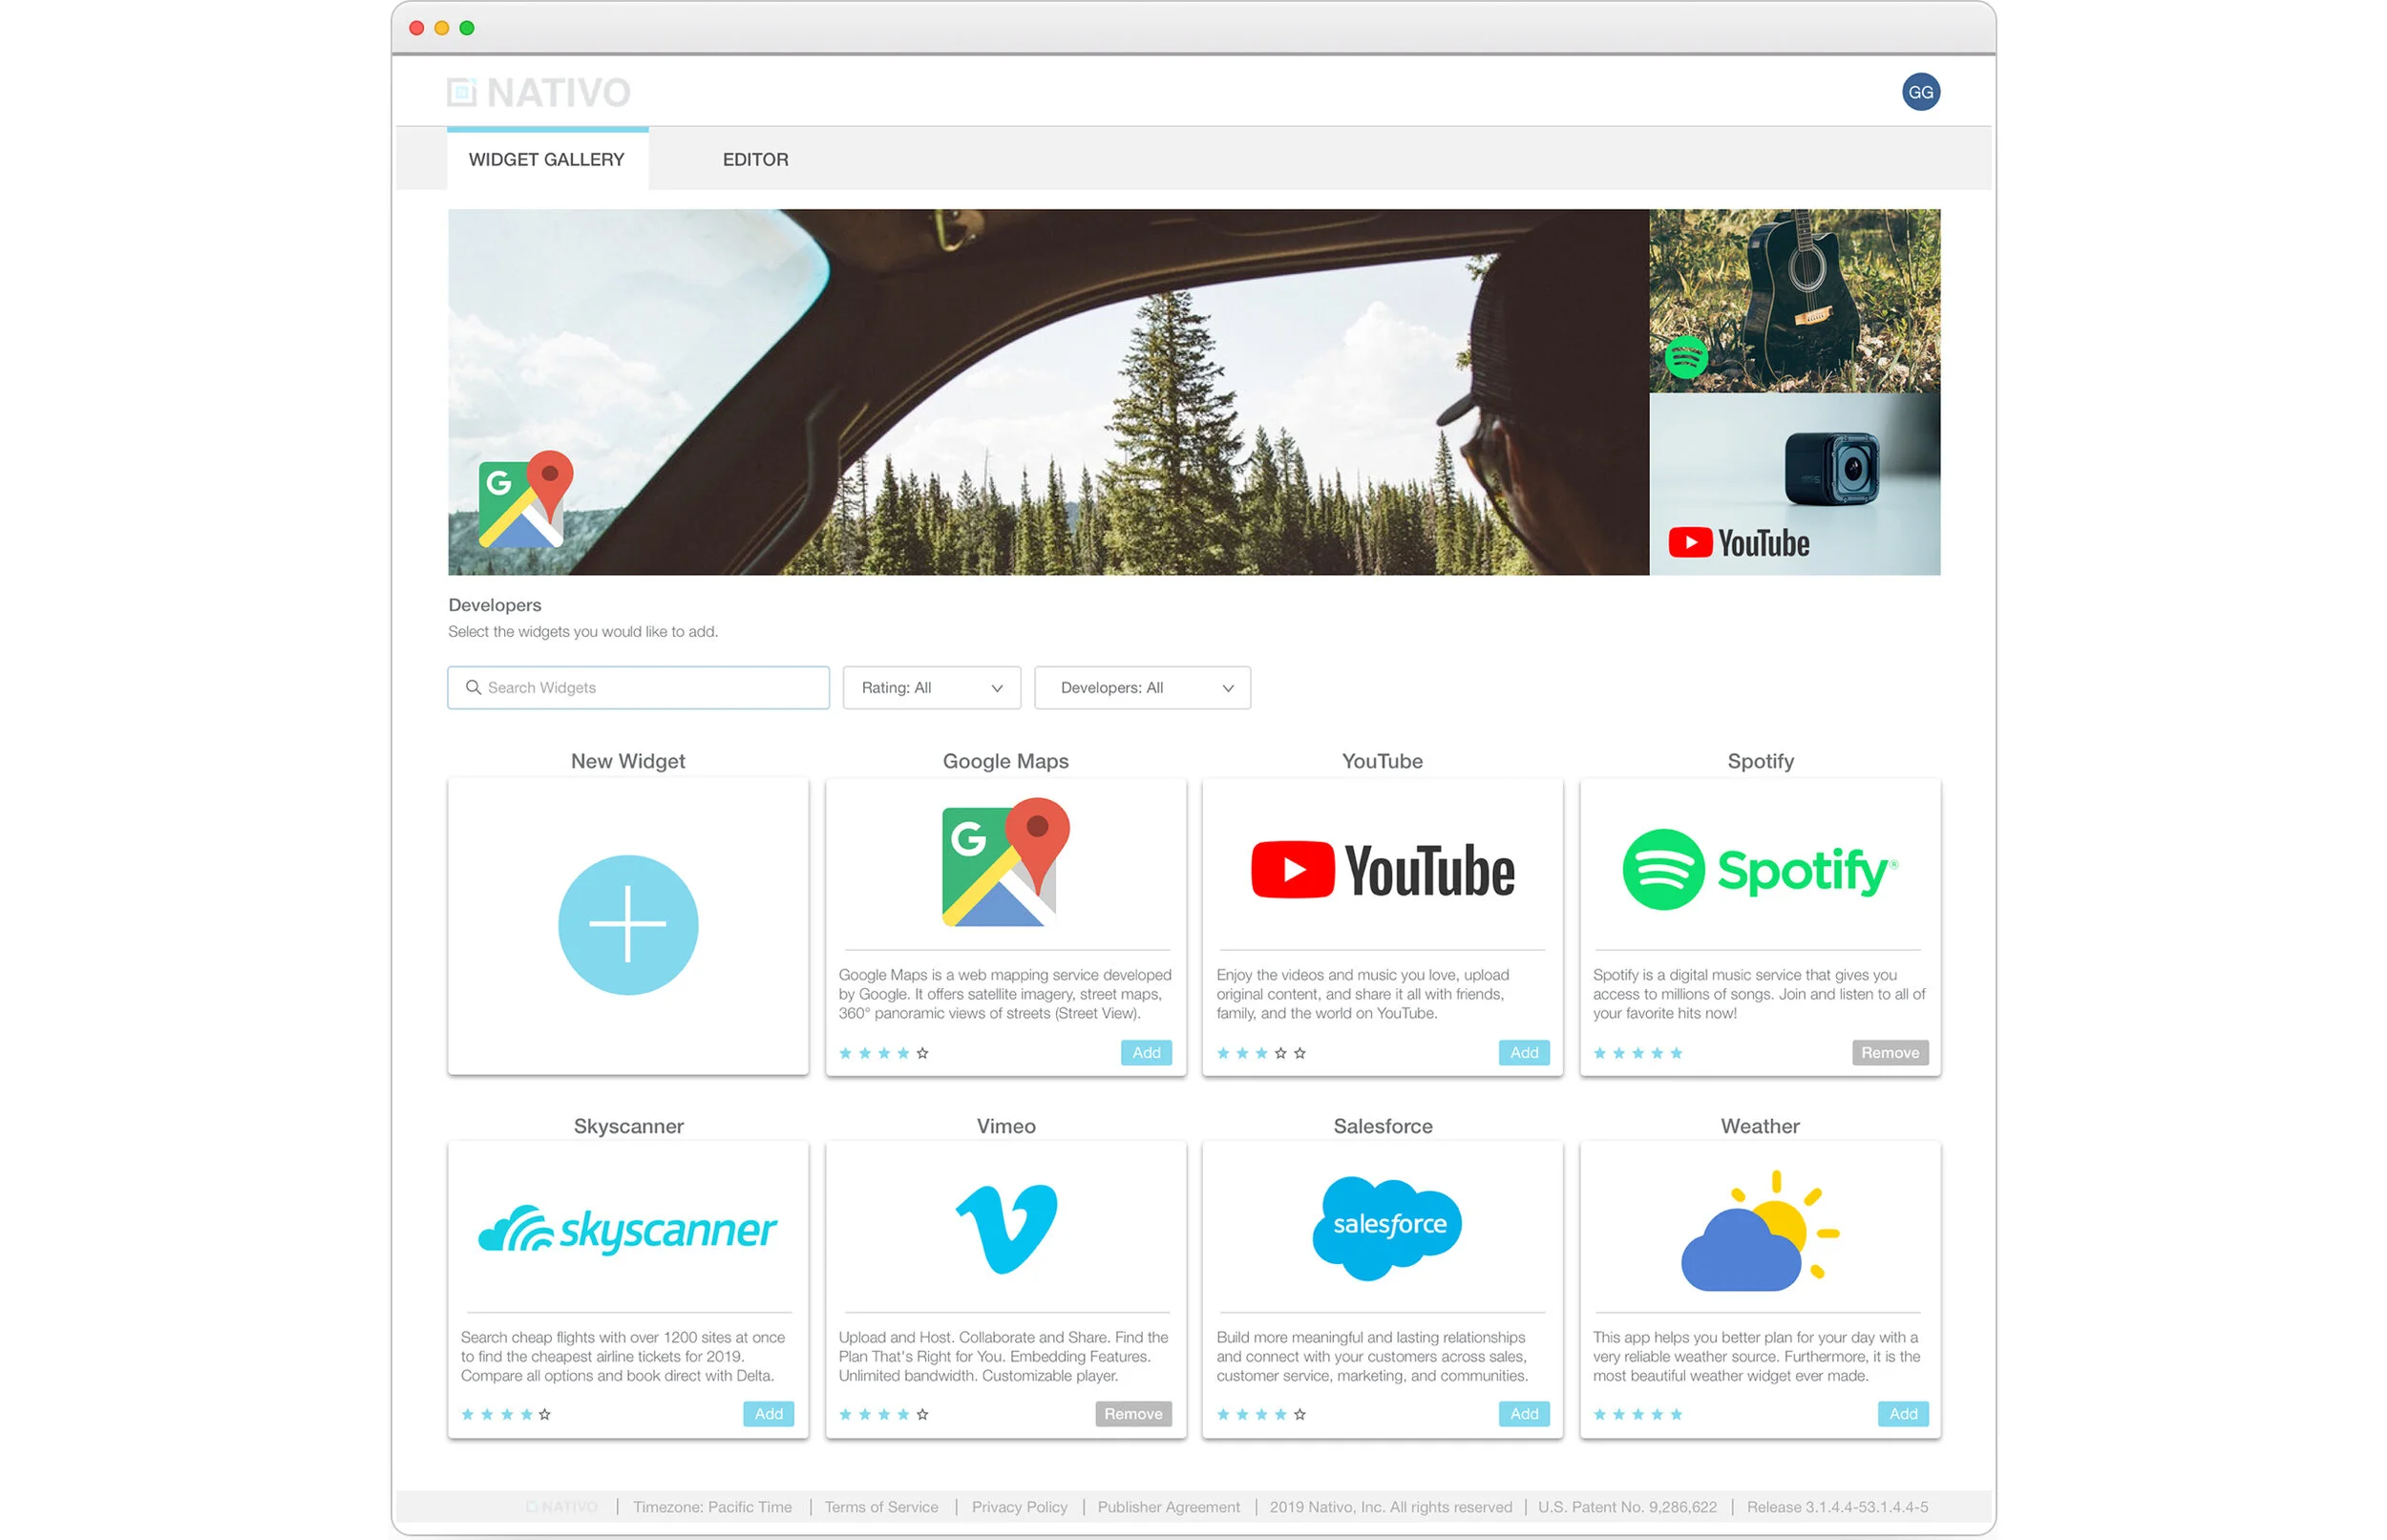Click the Spotify logo in widget card
This screenshot has height=1540, width=2387.
coord(1759,869)
